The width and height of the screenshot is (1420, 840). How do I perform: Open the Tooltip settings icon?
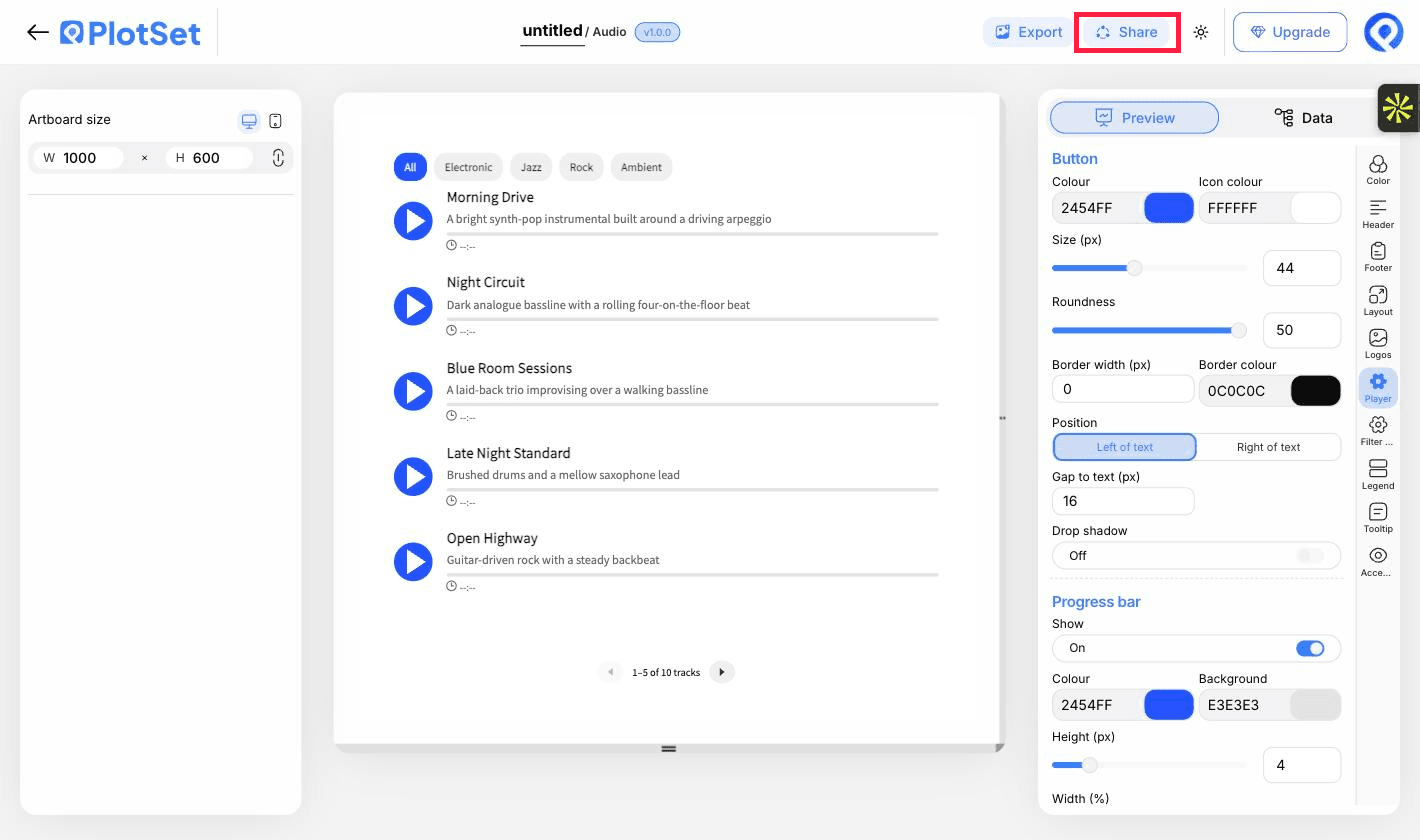pyautogui.click(x=1378, y=518)
